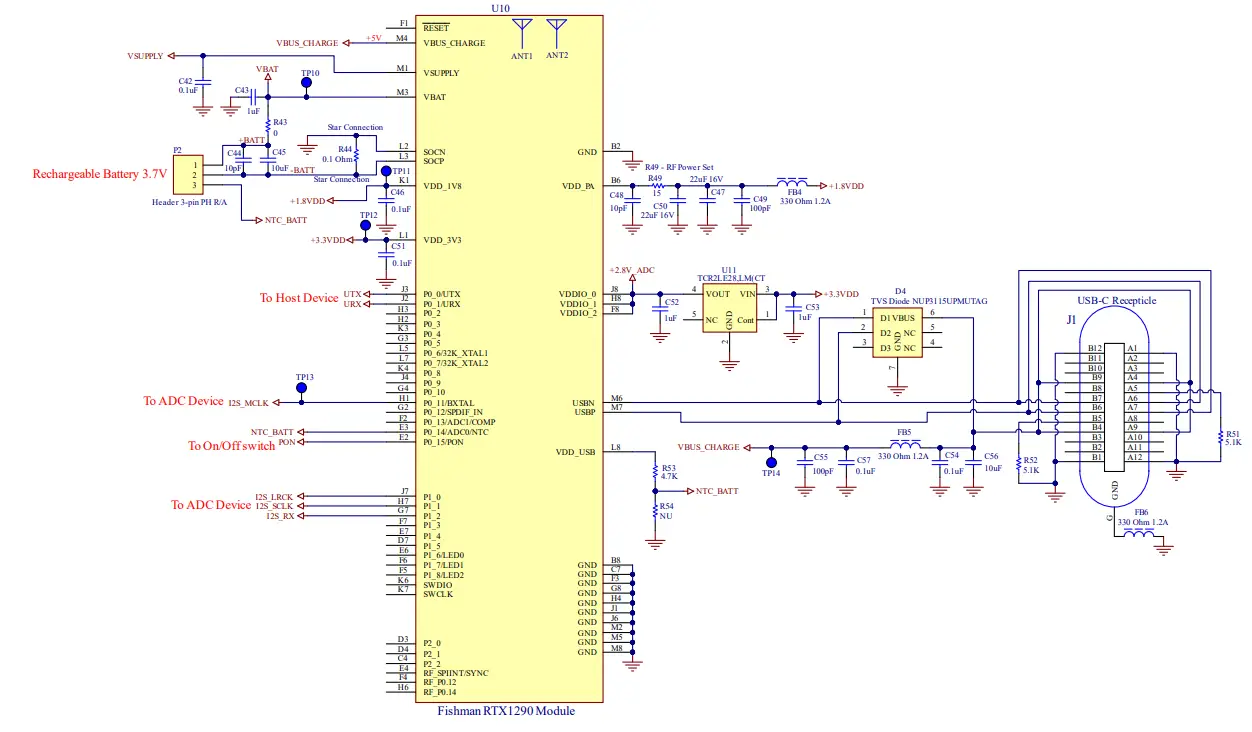Click the P2 3-pin header symbol

[186, 174]
